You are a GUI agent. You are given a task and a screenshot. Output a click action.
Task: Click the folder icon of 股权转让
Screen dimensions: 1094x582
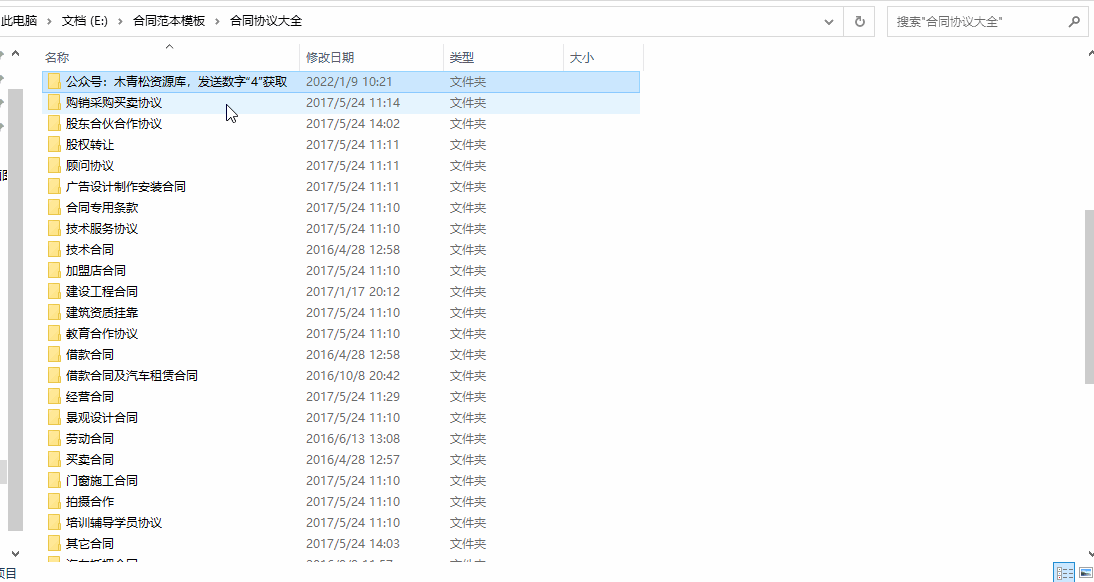click(x=54, y=144)
